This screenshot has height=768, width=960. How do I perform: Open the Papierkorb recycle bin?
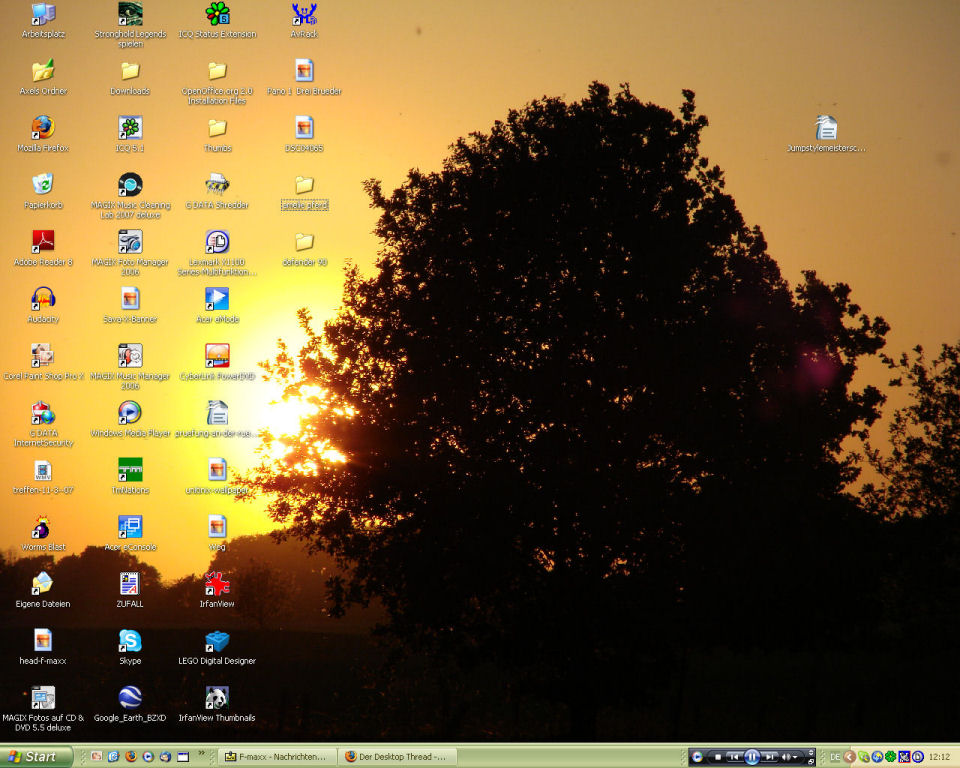click(42, 185)
